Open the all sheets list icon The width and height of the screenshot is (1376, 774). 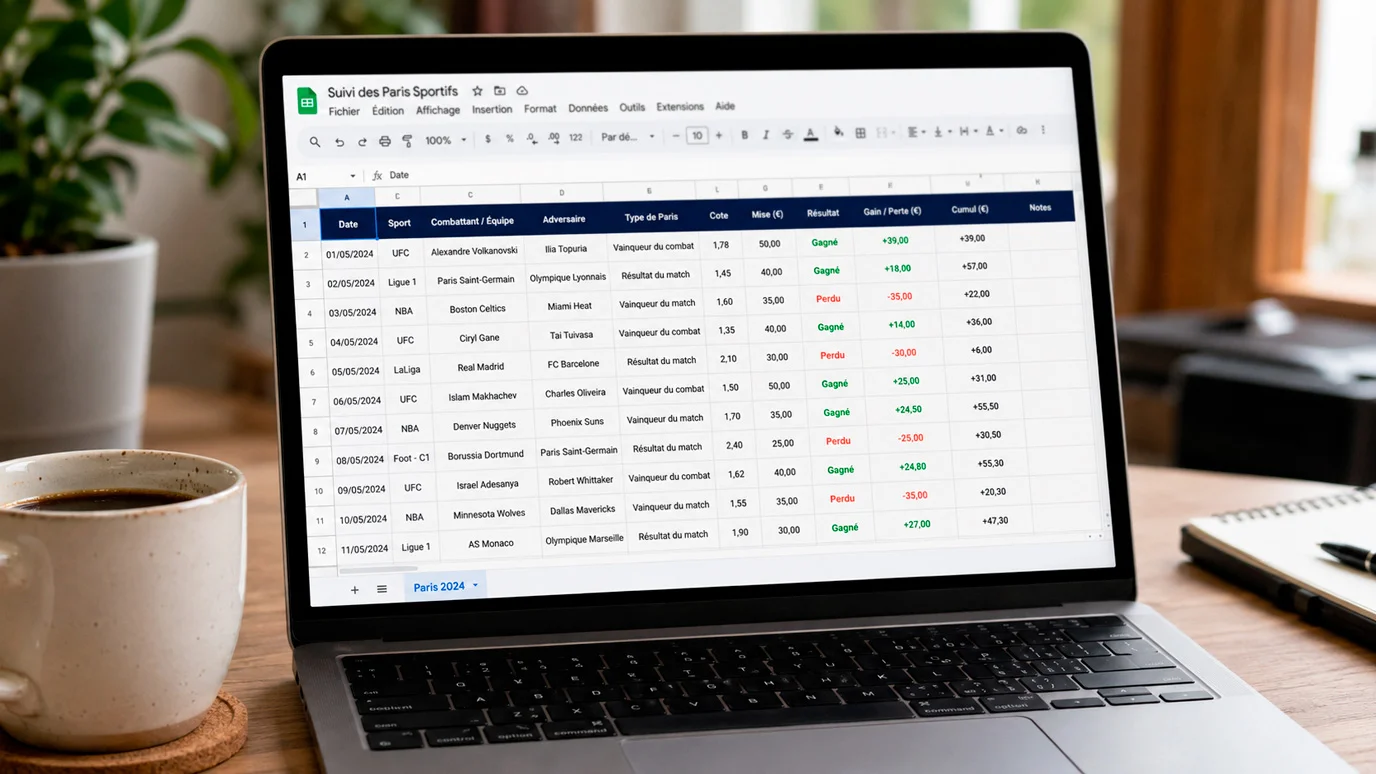(382, 589)
